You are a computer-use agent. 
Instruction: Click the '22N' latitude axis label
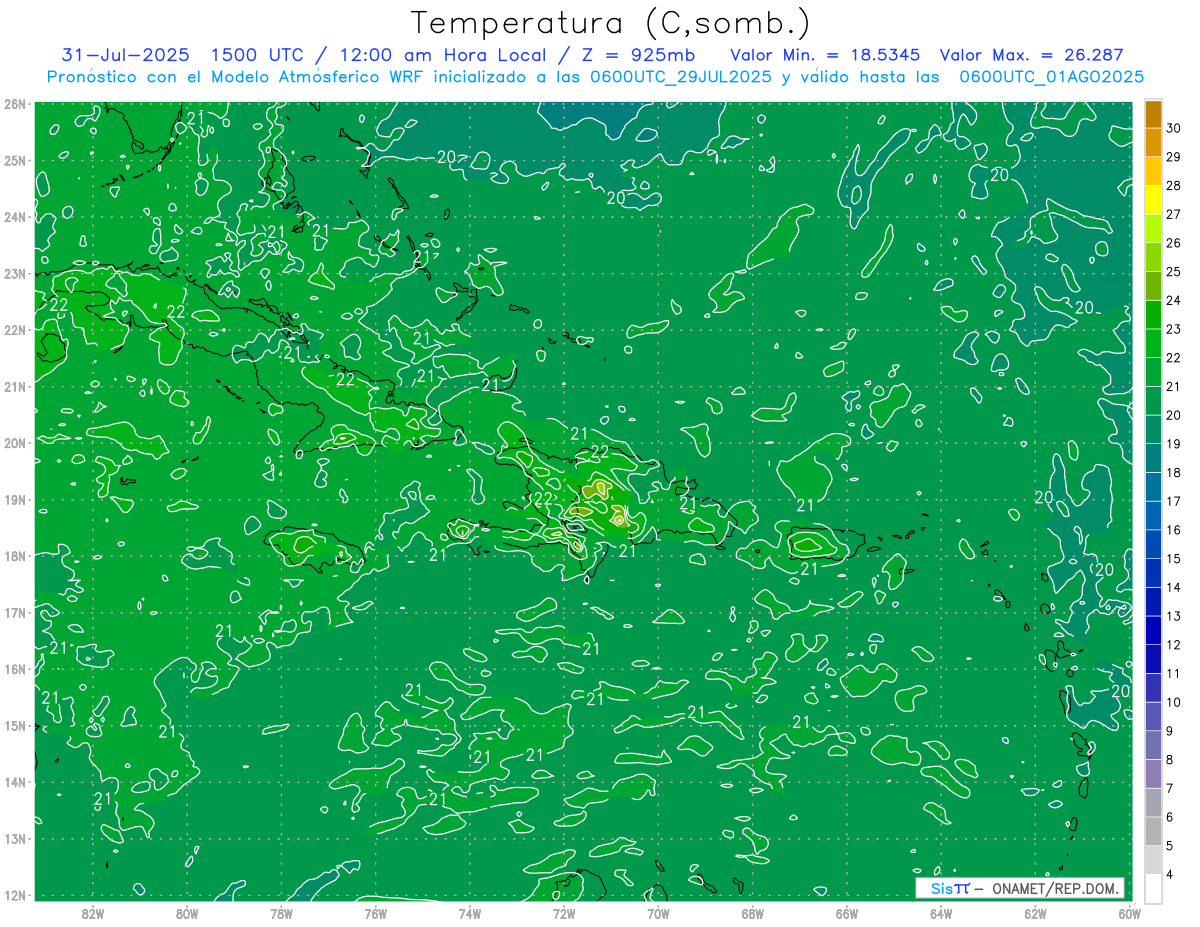[x=15, y=330]
